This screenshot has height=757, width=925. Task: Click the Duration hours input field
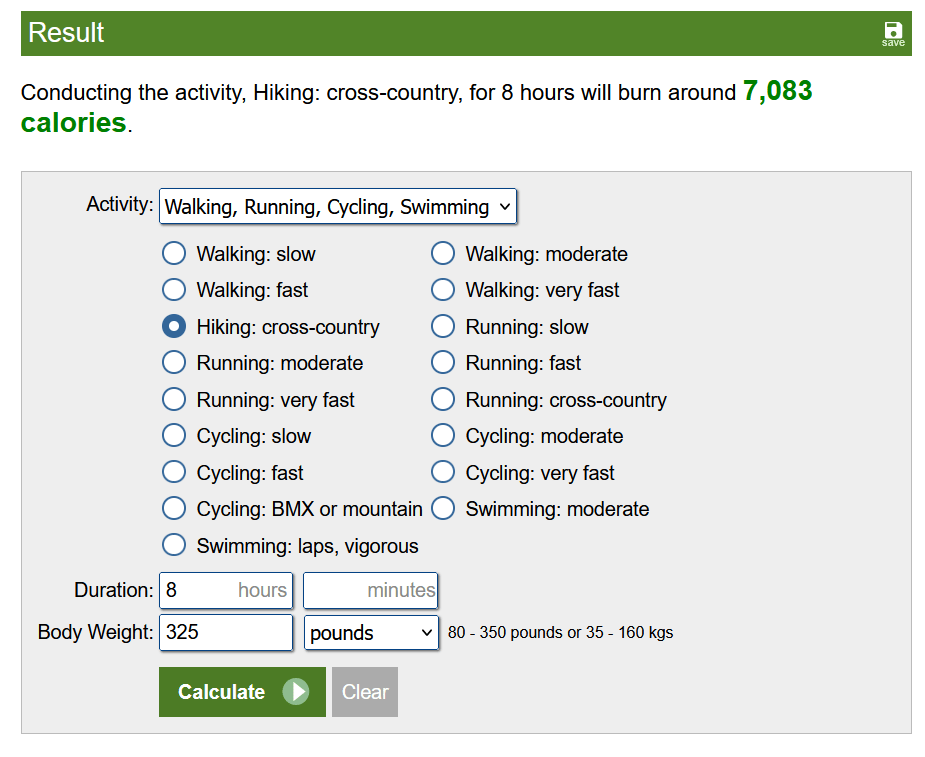[x=225, y=590]
